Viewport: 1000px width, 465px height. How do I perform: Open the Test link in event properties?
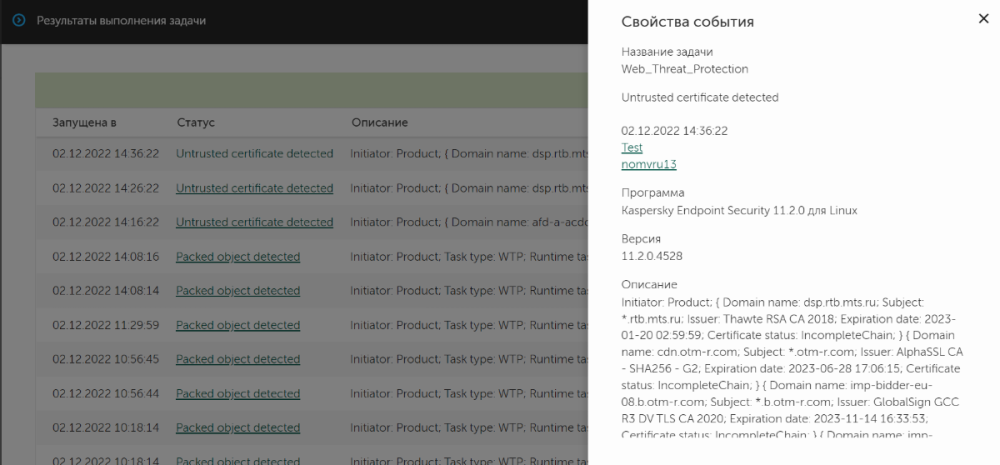pyautogui.click(x=632, y=147)
